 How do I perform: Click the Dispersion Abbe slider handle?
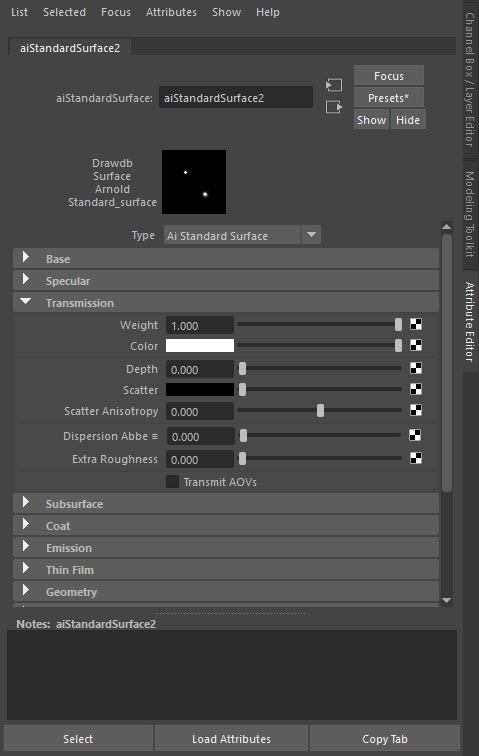tap(244, 435)
